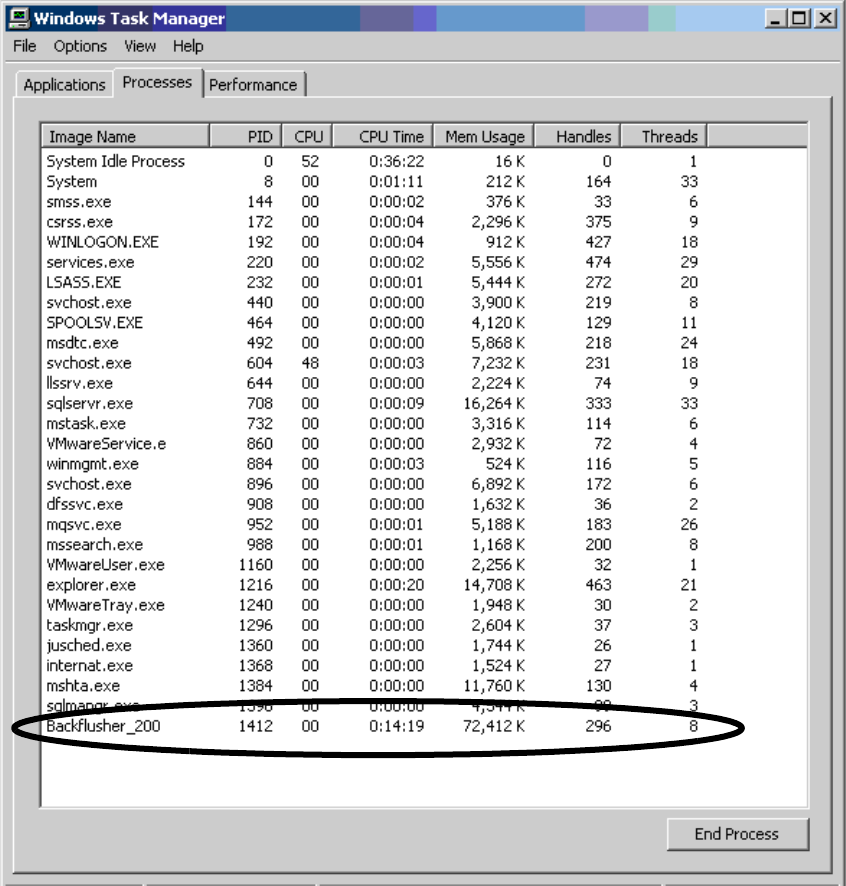
Task: Open the View menu
Action: click(140, 46)
